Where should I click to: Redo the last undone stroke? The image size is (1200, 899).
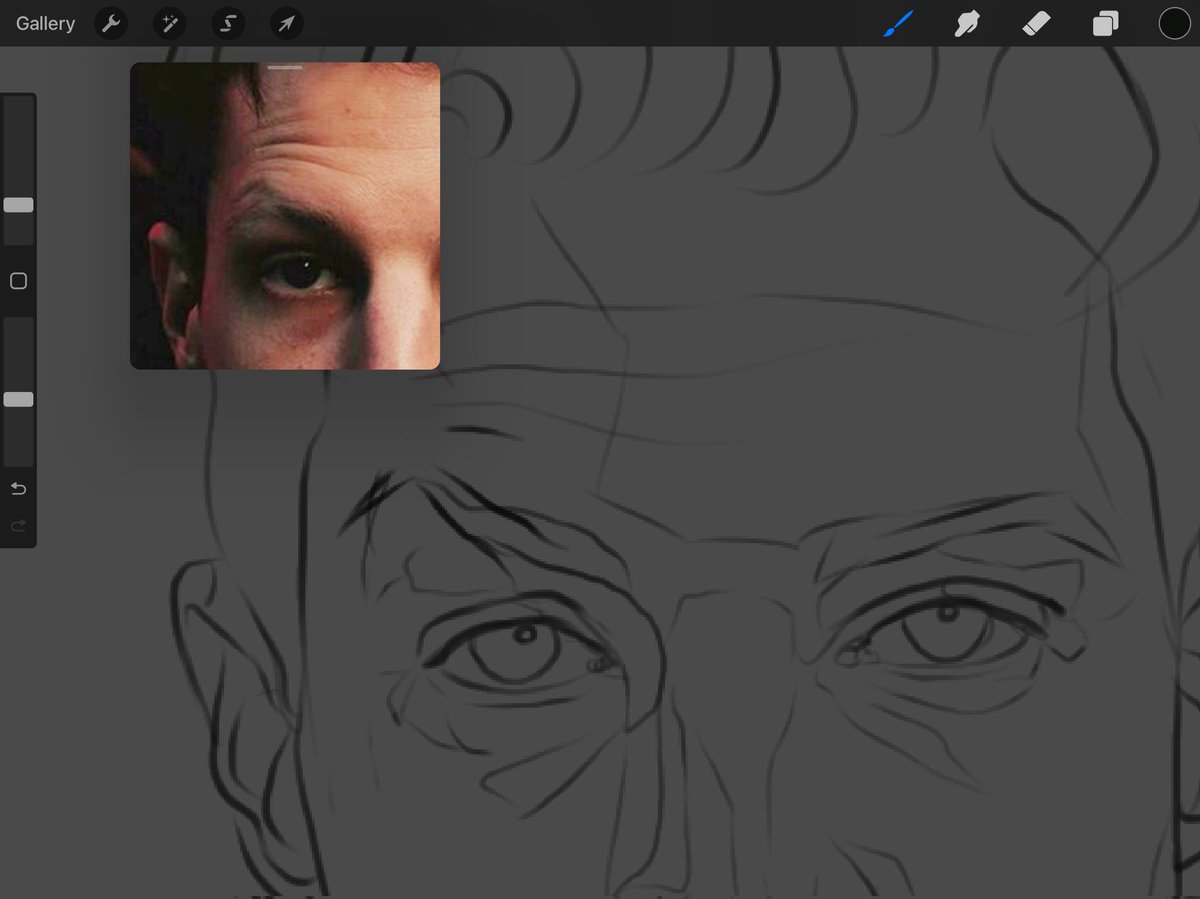pos(18,525)
